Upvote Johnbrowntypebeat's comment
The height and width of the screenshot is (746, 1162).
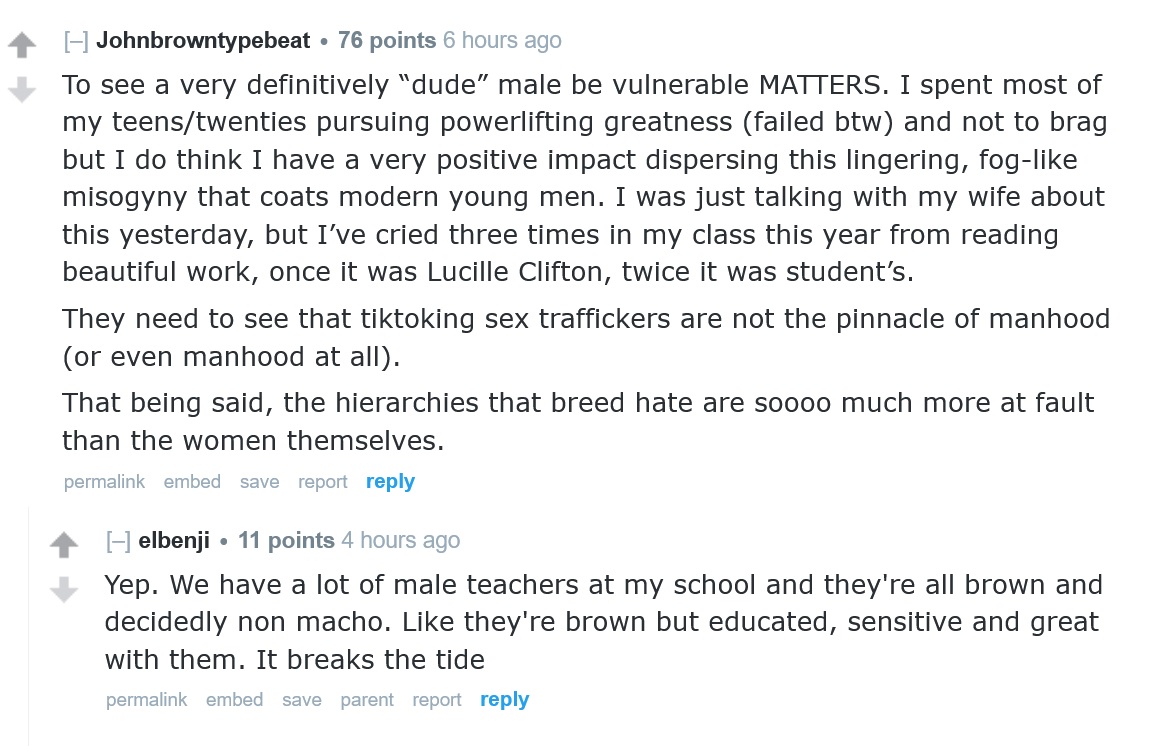coord(21,45)
